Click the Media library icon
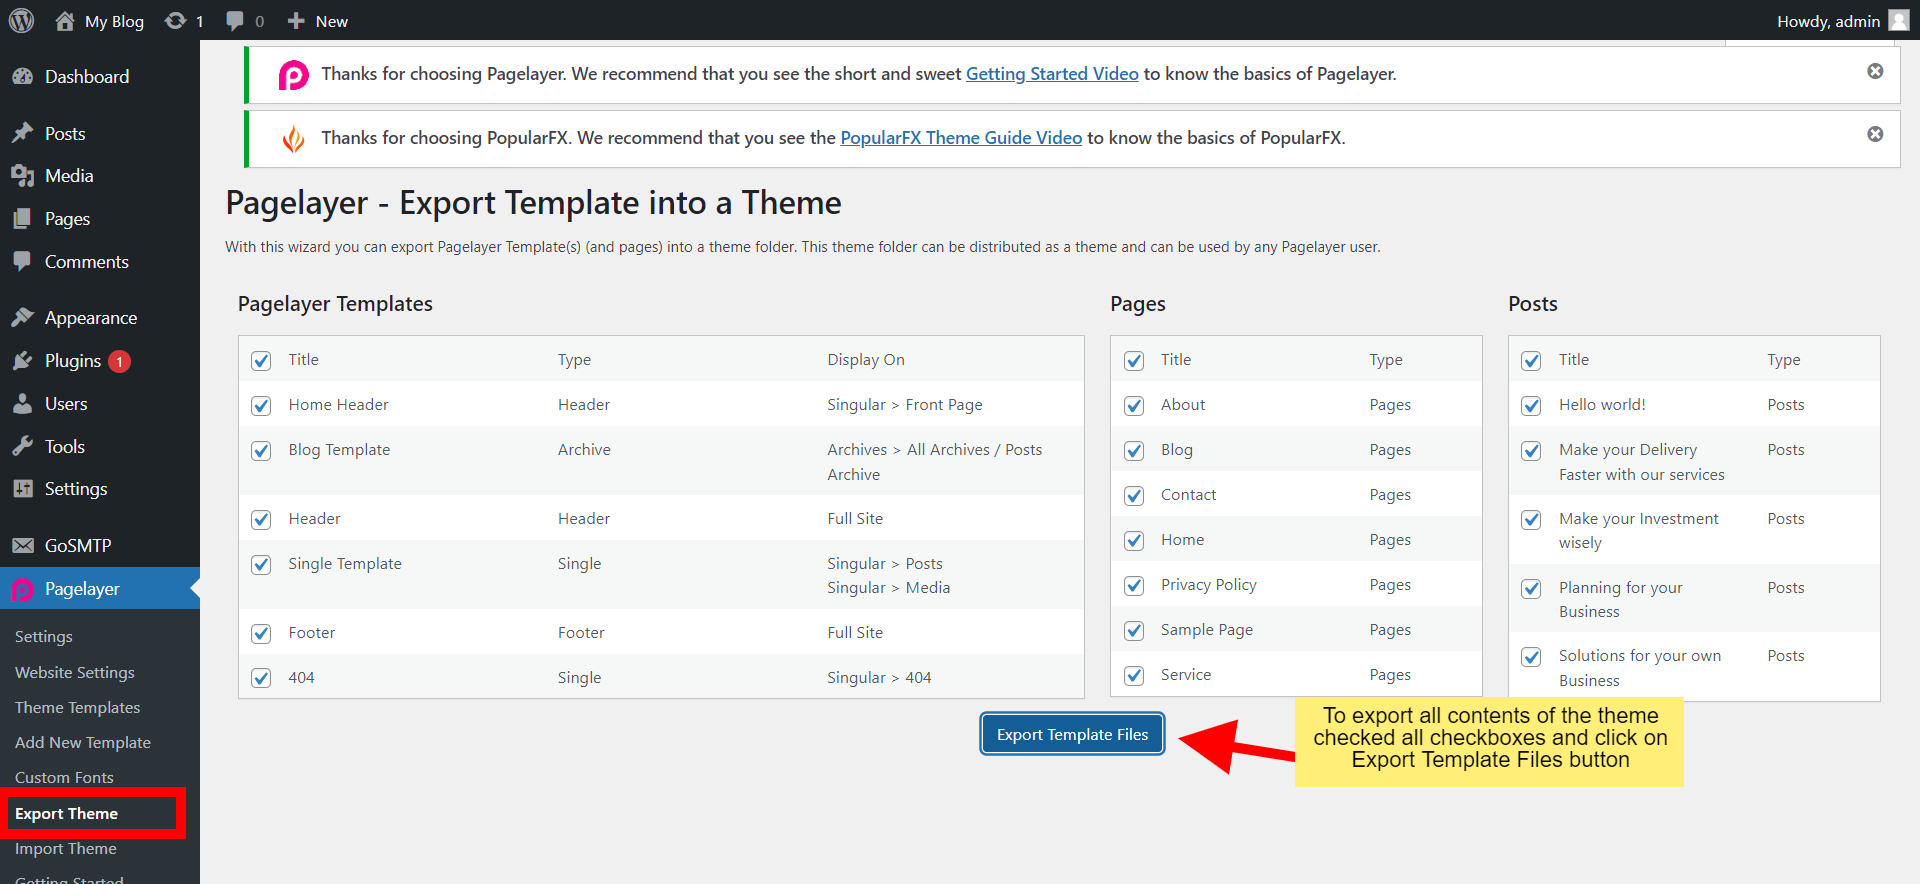Screen dimensions: 1920x884 pyautogui.click(x=22, y=176)
